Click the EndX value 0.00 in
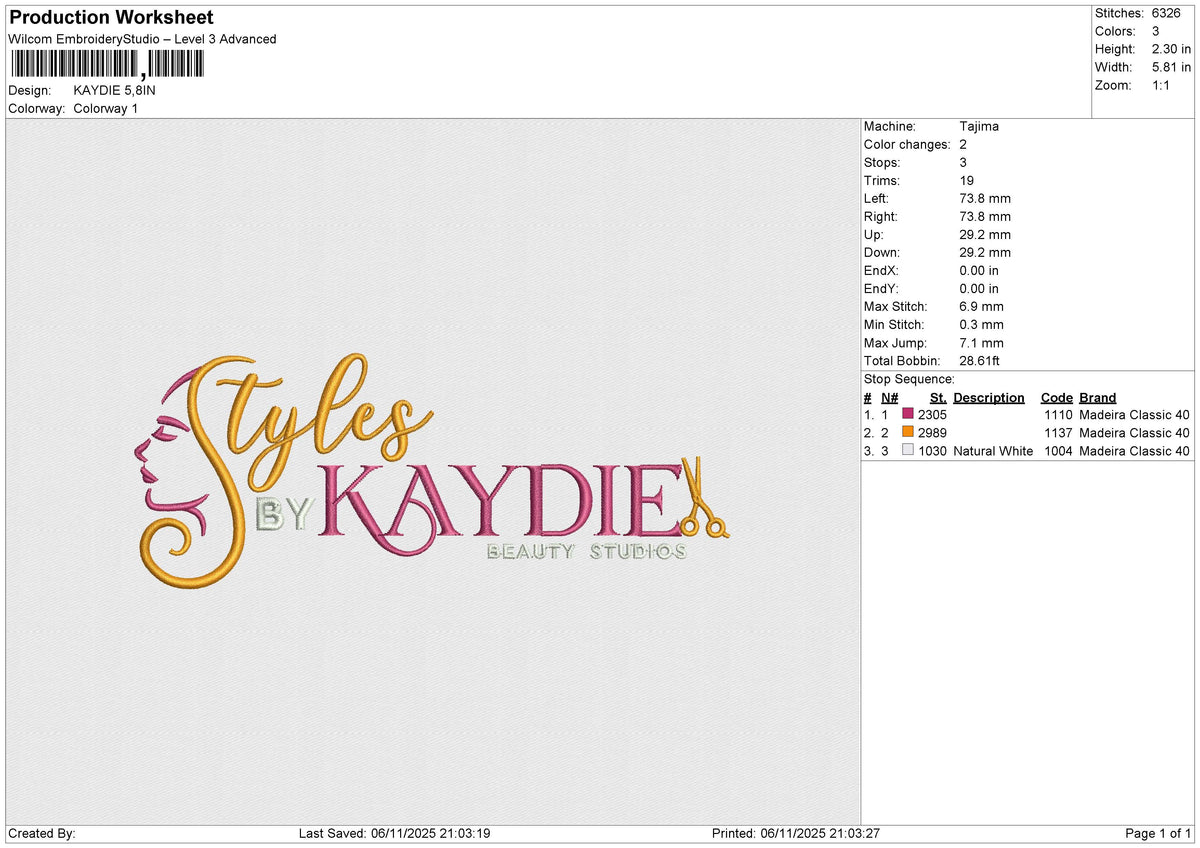 (x=979, y=270)
